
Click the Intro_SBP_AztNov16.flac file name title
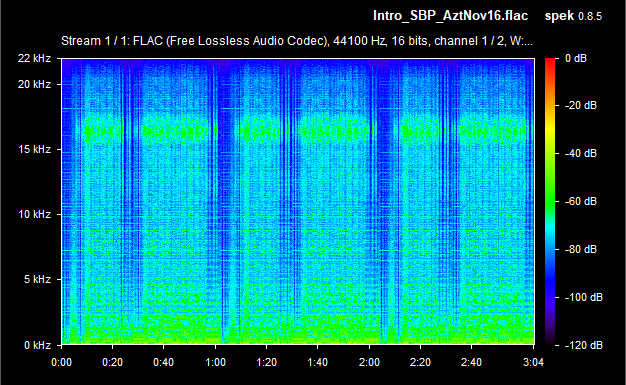(450, 16)
